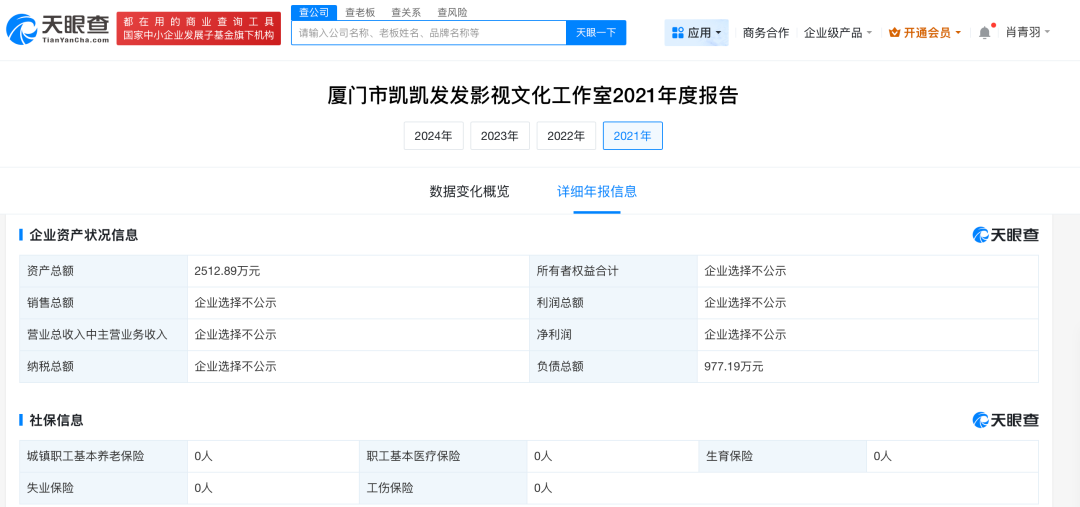Click the Tianyancha logo in header

point(58,30)
